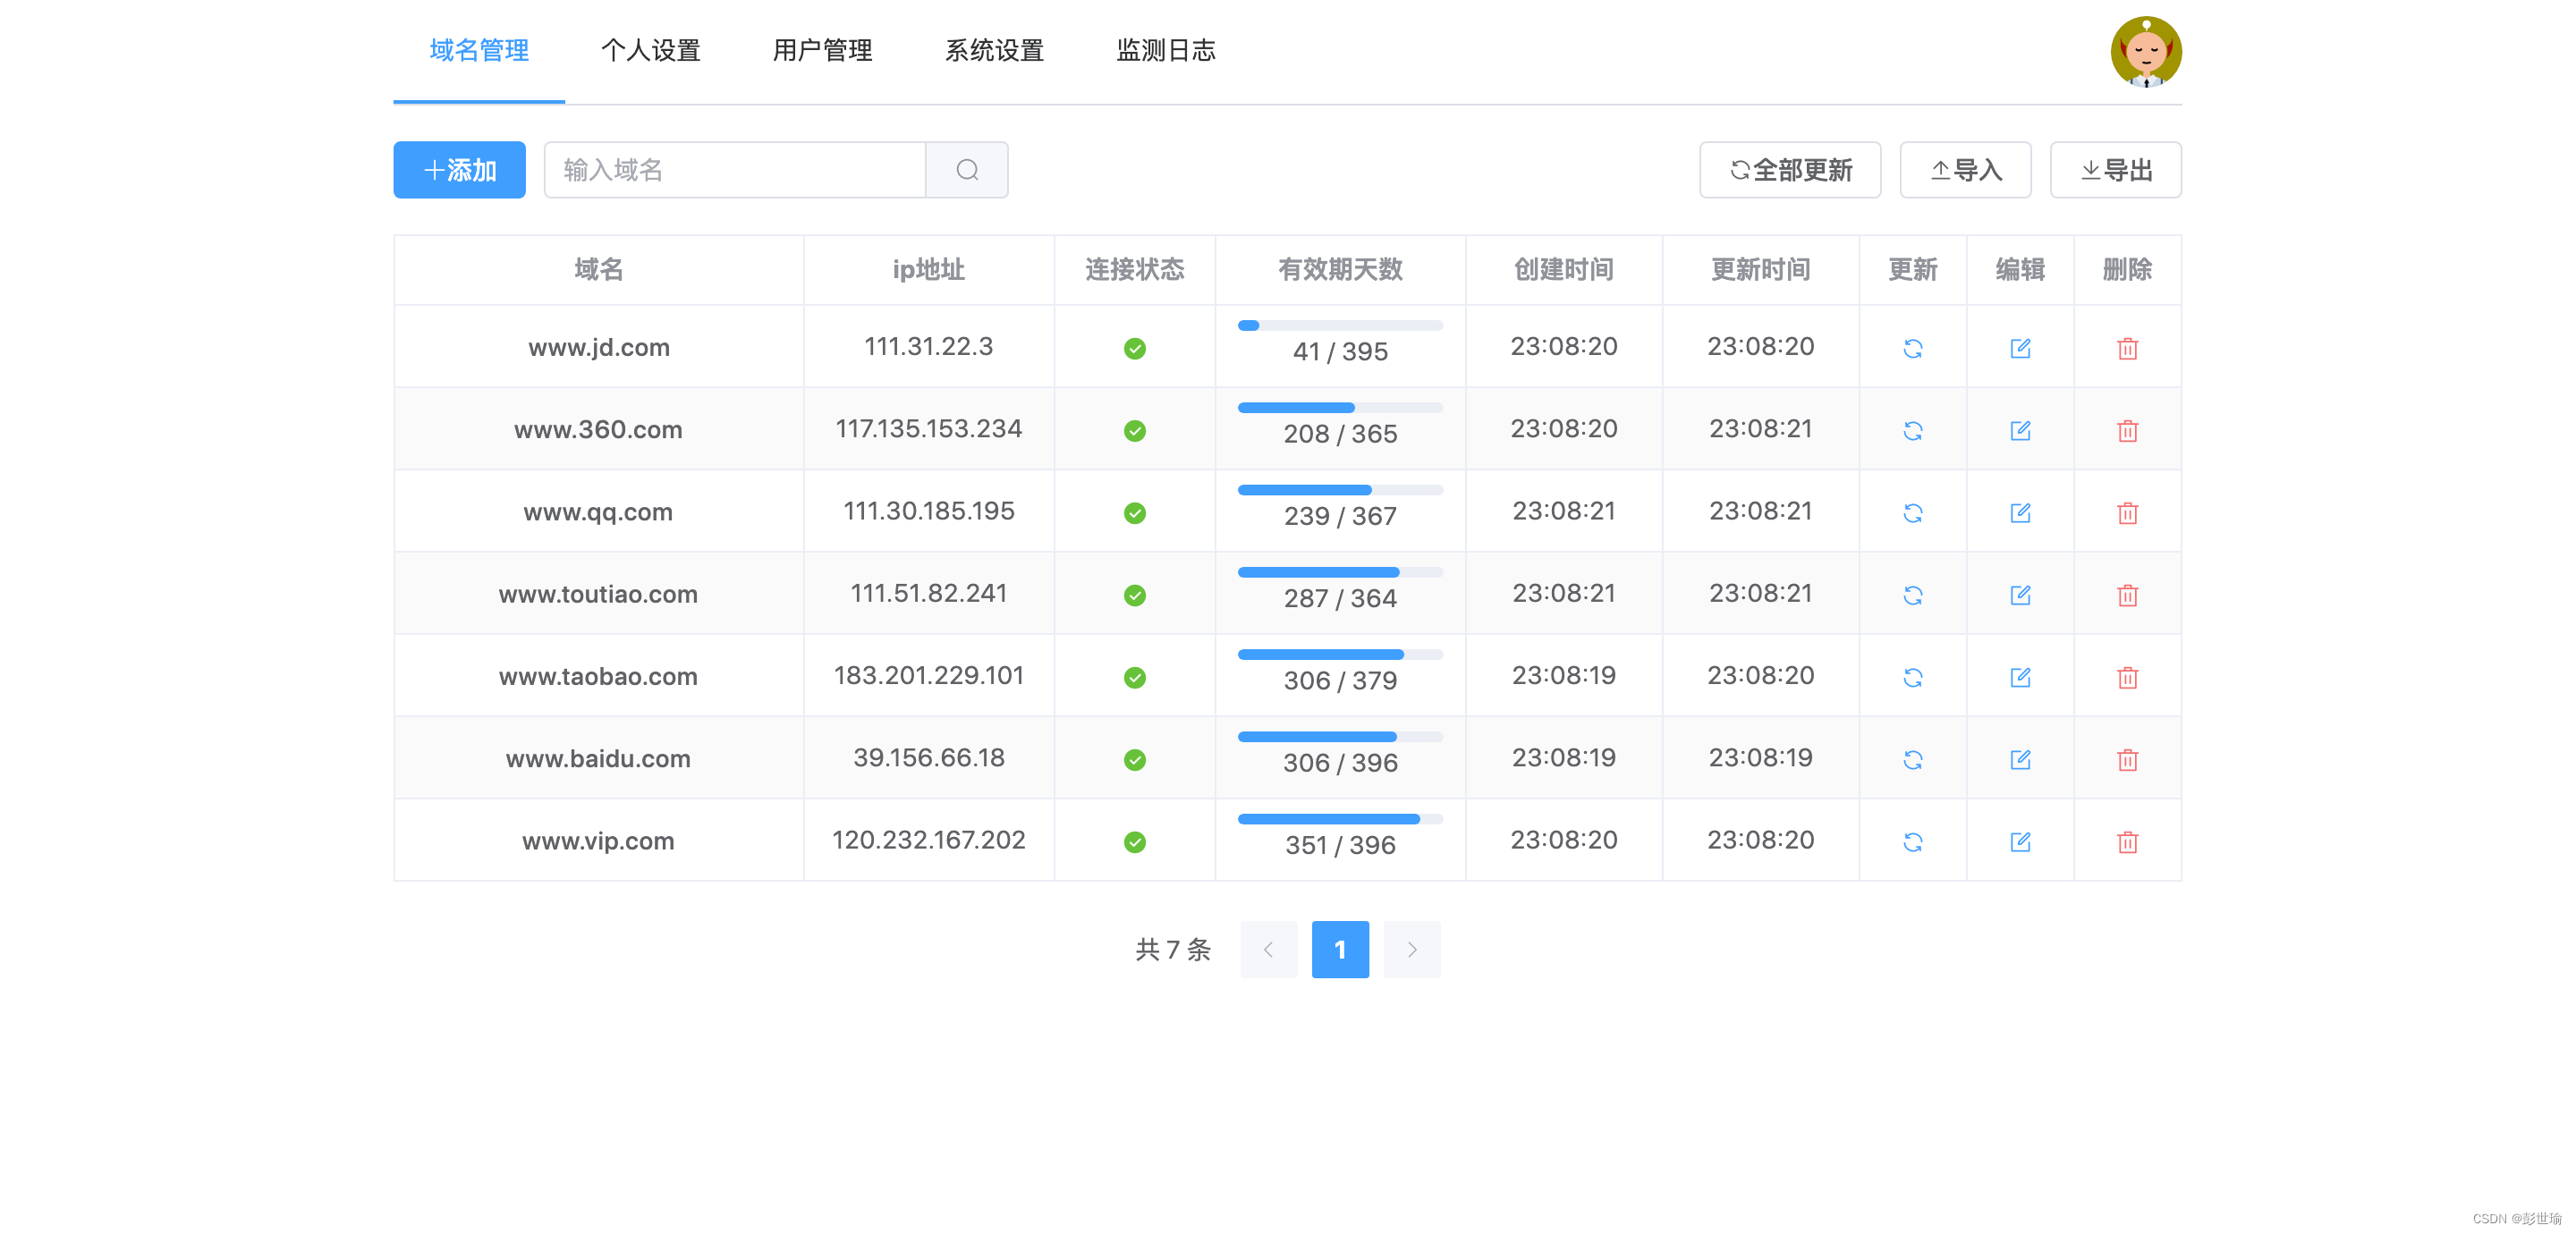Edit the www.360.com entry
The height and width of the screenshot is (1234, 2576).
pos(2020,431)
